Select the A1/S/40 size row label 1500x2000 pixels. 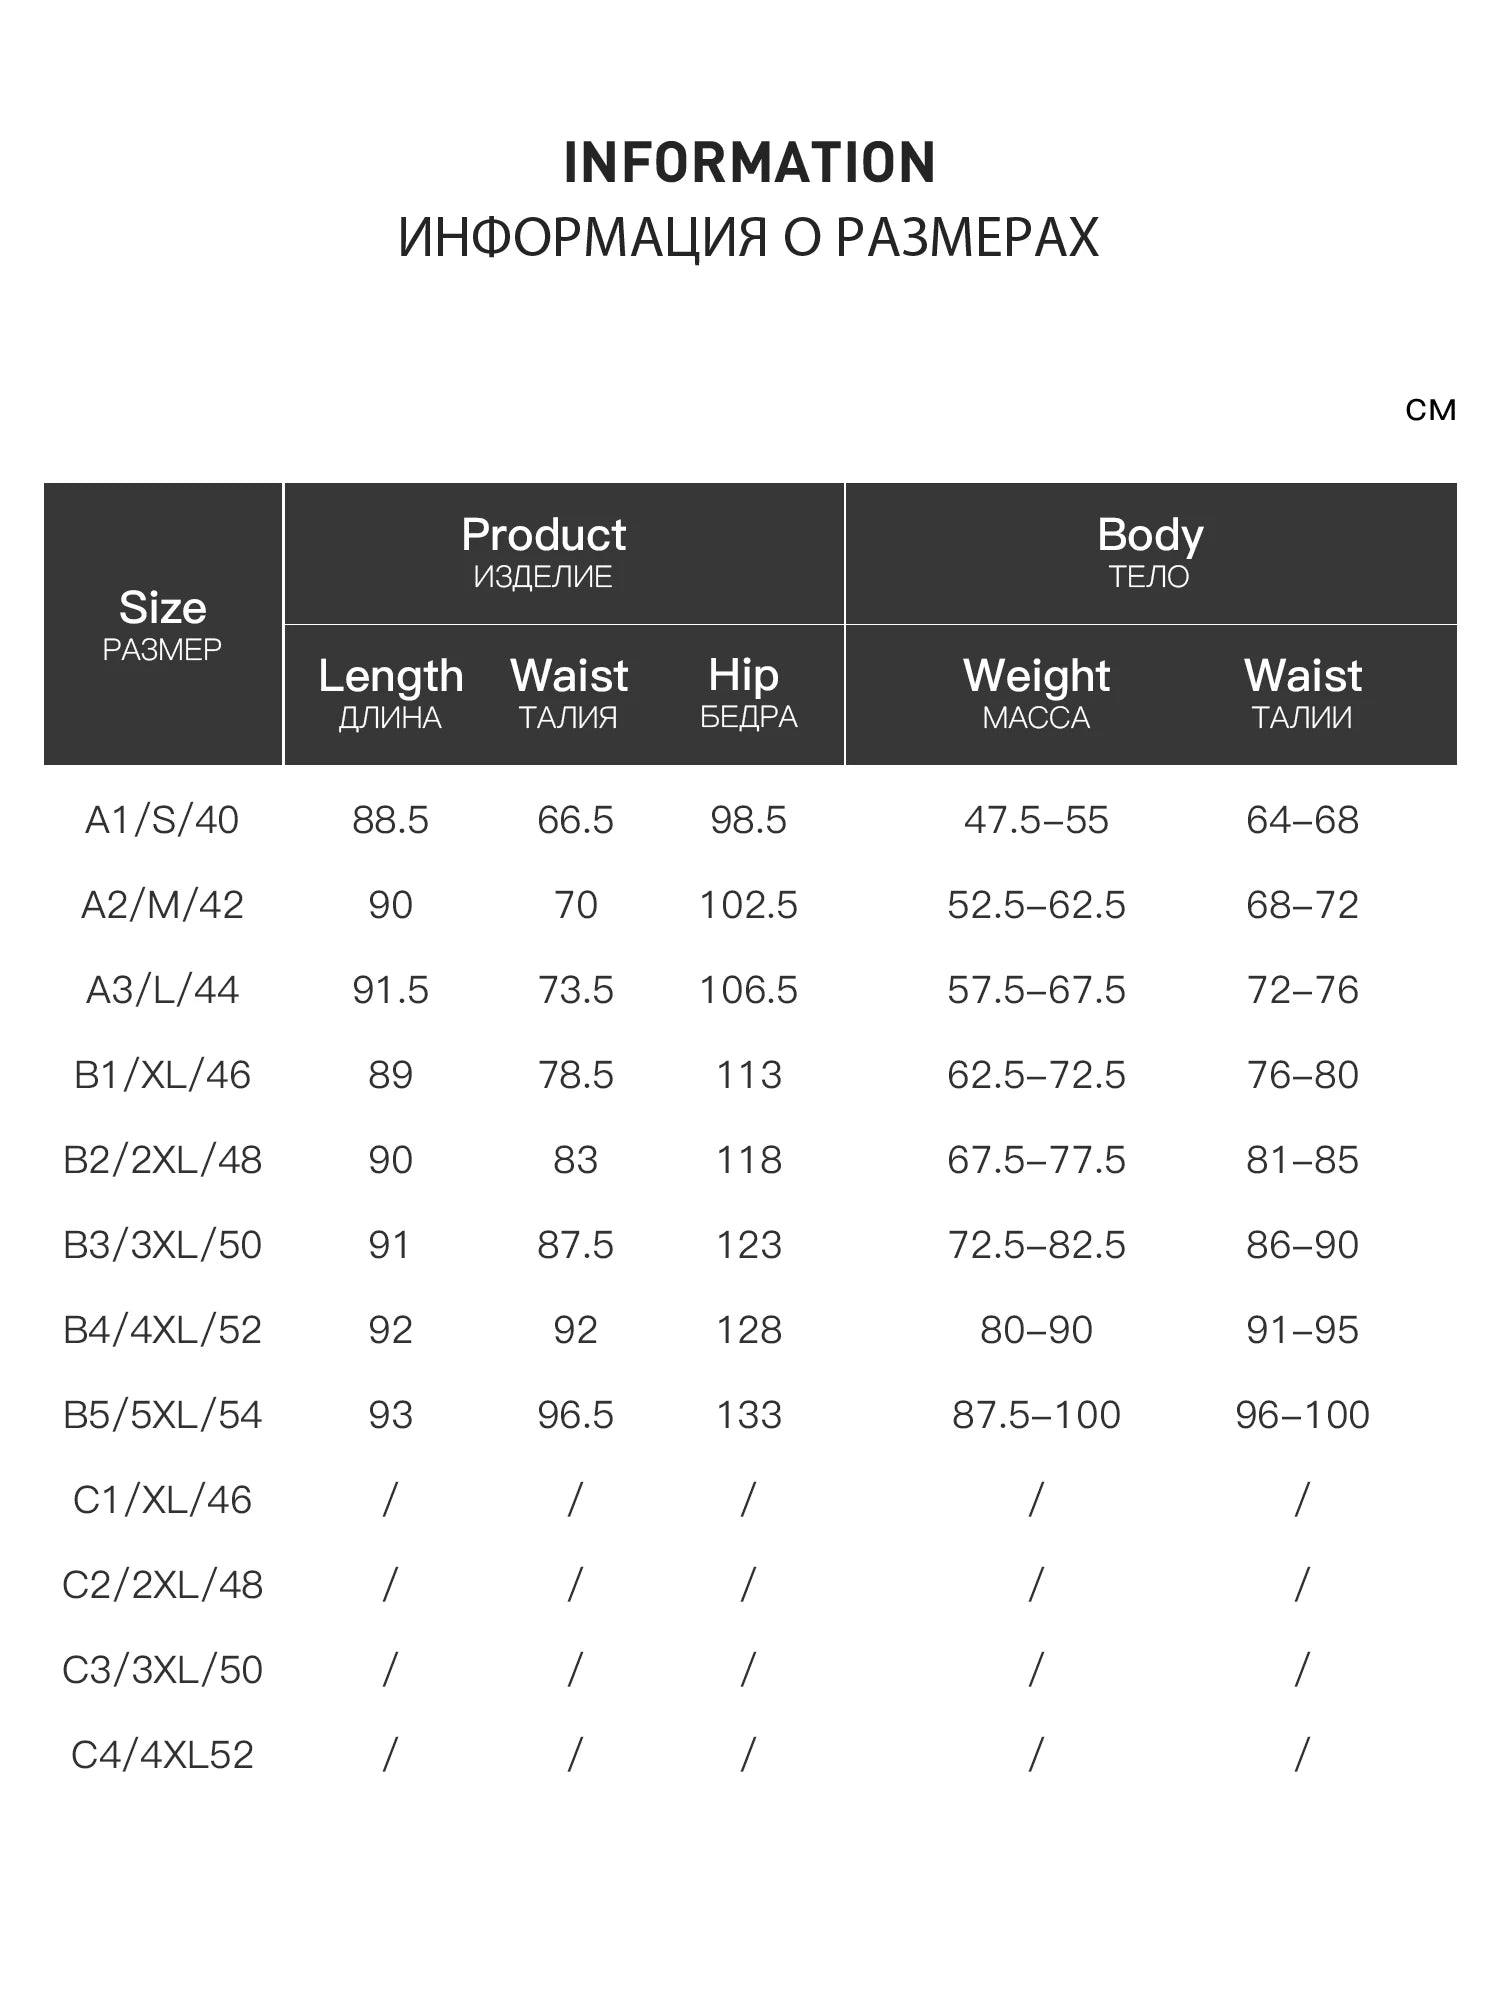tap(162, 820)
